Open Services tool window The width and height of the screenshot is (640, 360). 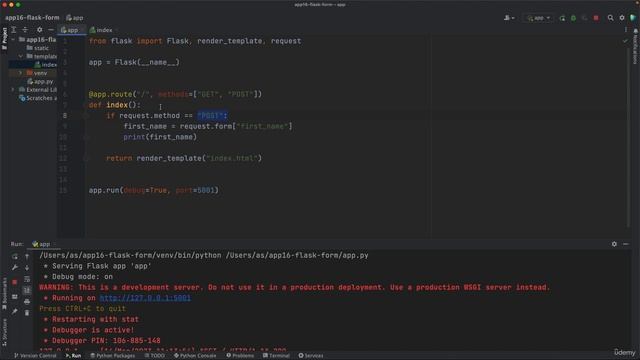tap(311, 356)
